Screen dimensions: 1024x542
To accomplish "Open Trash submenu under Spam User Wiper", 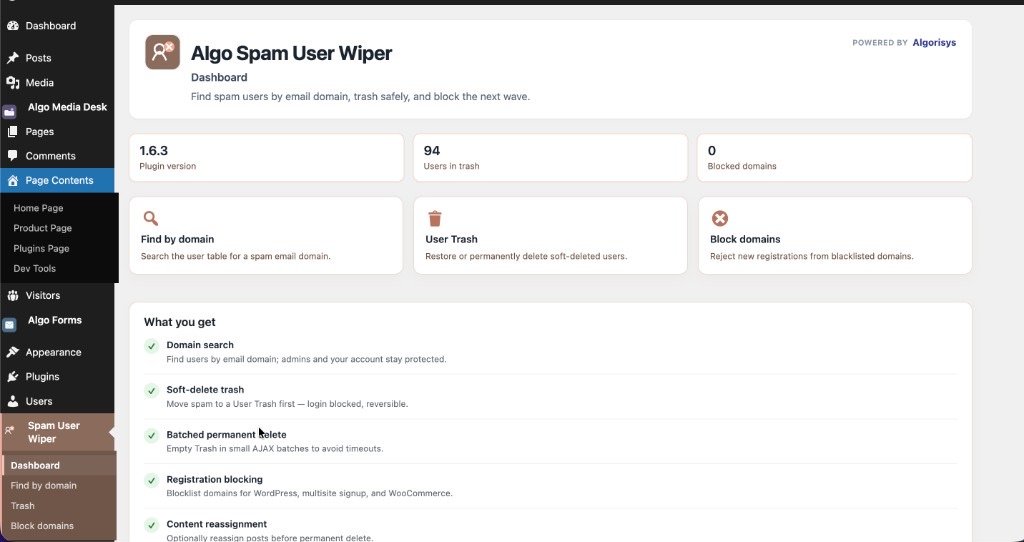I will [23, 506].
